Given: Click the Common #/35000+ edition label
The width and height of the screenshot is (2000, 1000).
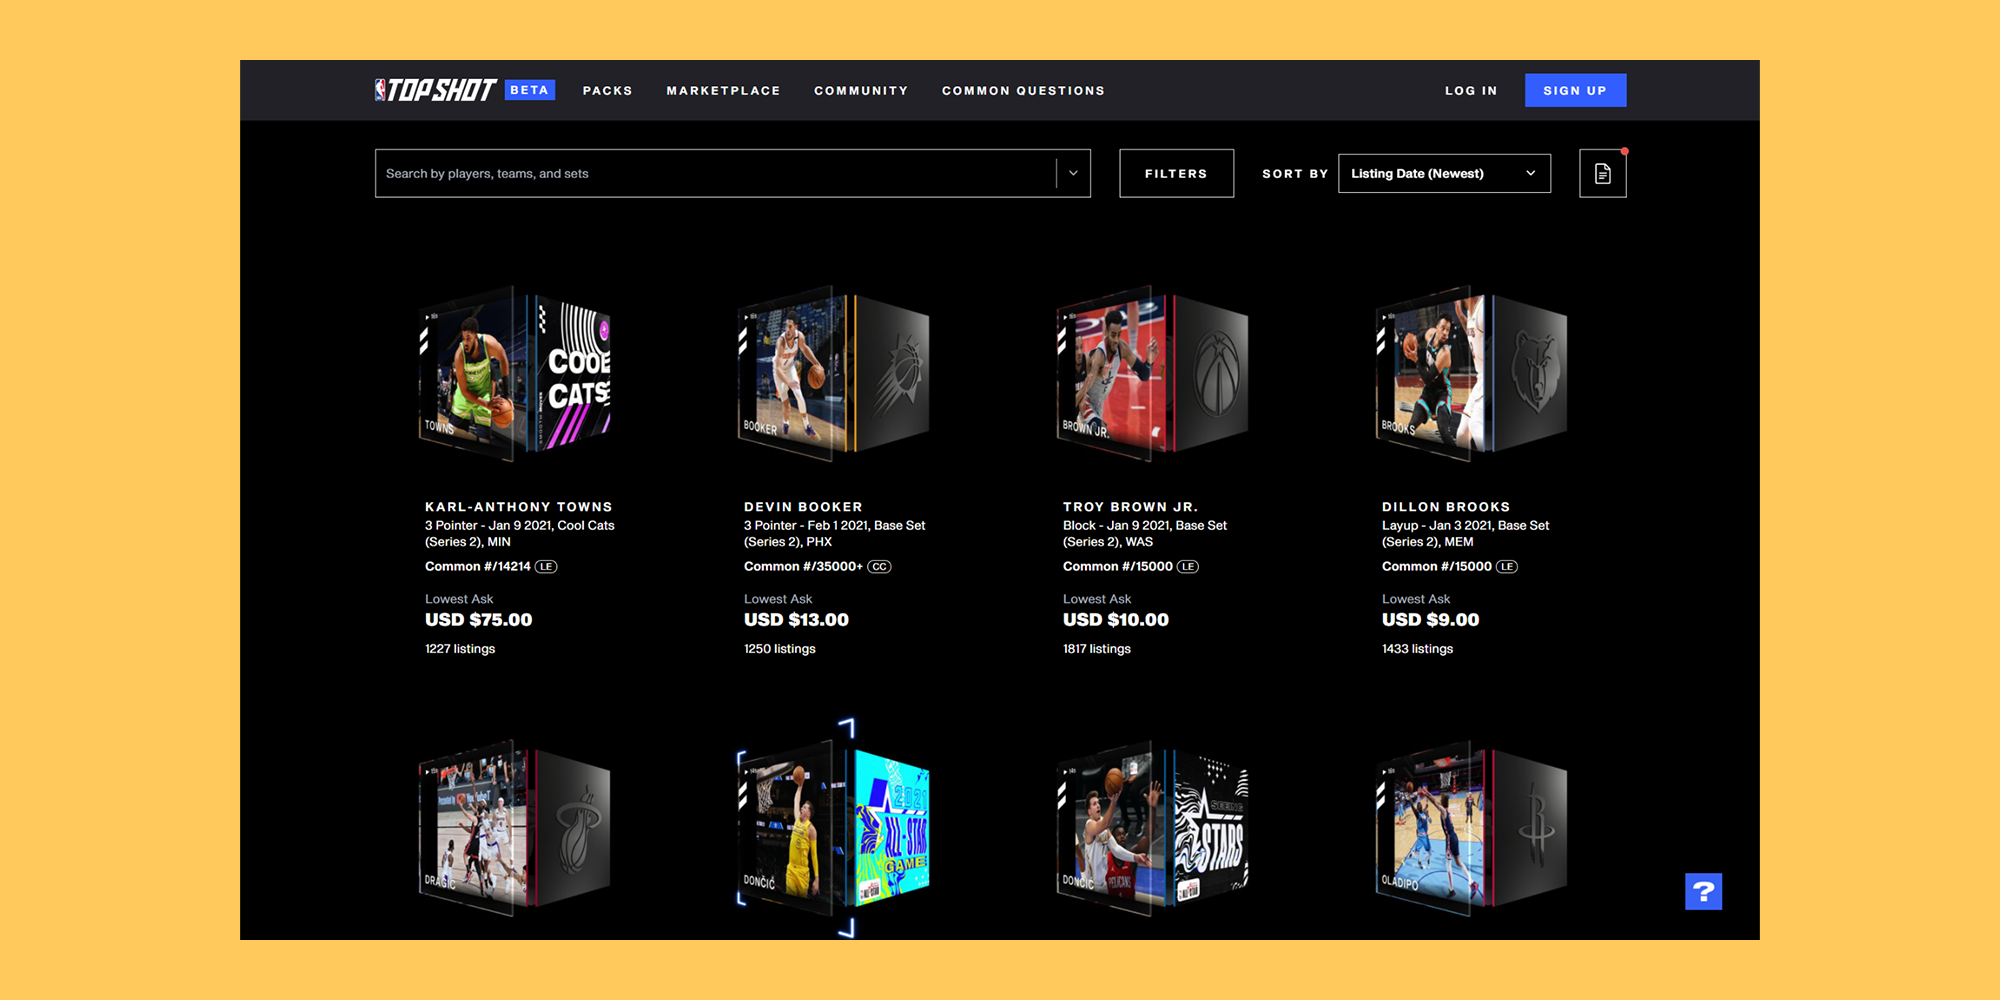Looking at the screenshot, I should click(x=803, y=566).
